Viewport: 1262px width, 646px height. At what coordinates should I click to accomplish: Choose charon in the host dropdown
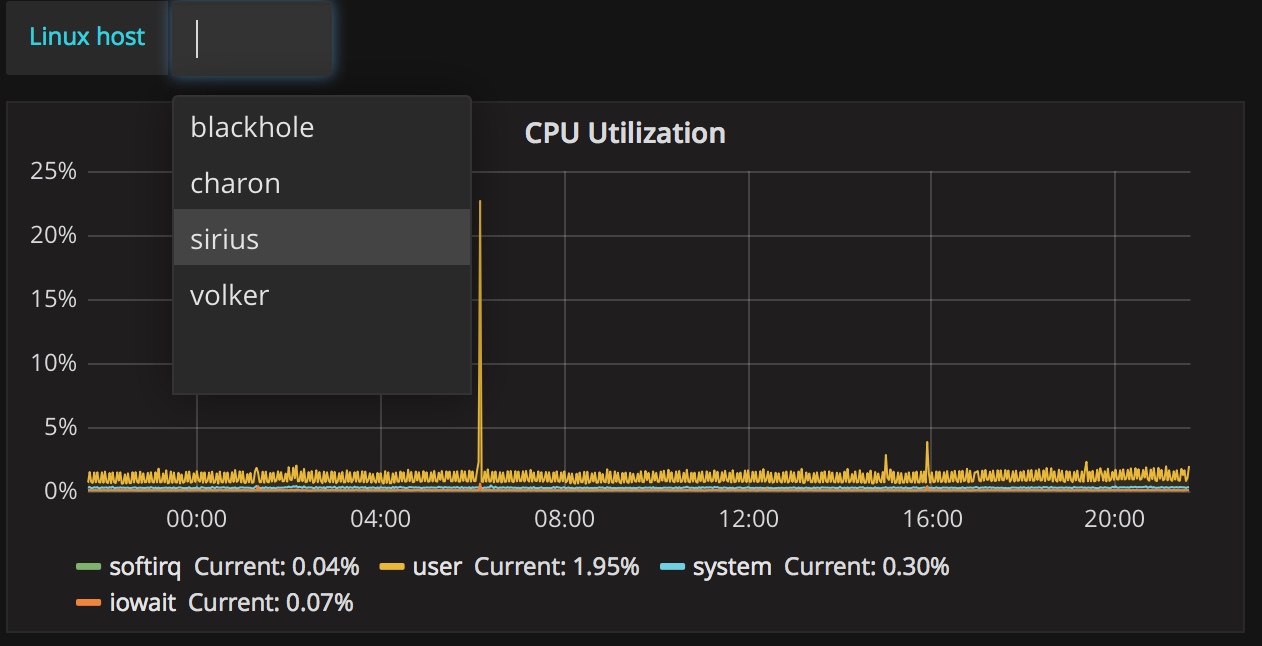[x=235, y=183]
